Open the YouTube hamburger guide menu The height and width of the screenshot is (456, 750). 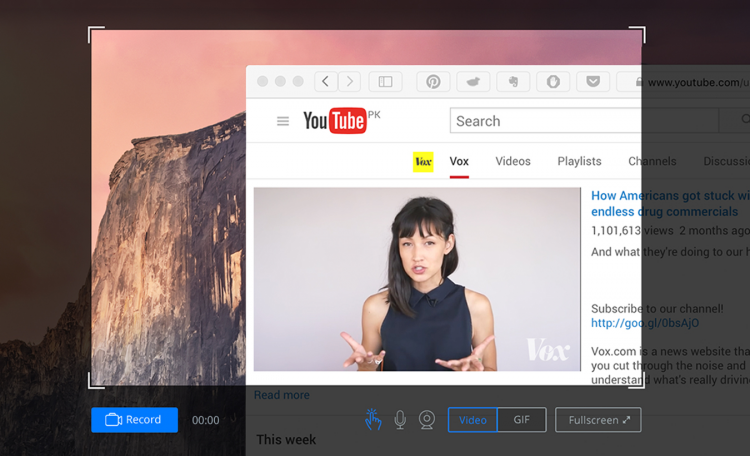(283, 121)
